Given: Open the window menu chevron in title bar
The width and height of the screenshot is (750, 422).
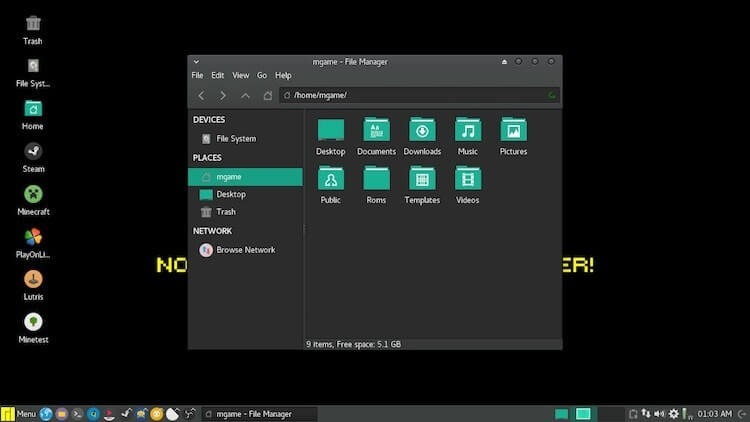Looking at the screenshot, I should coord(196,62).
